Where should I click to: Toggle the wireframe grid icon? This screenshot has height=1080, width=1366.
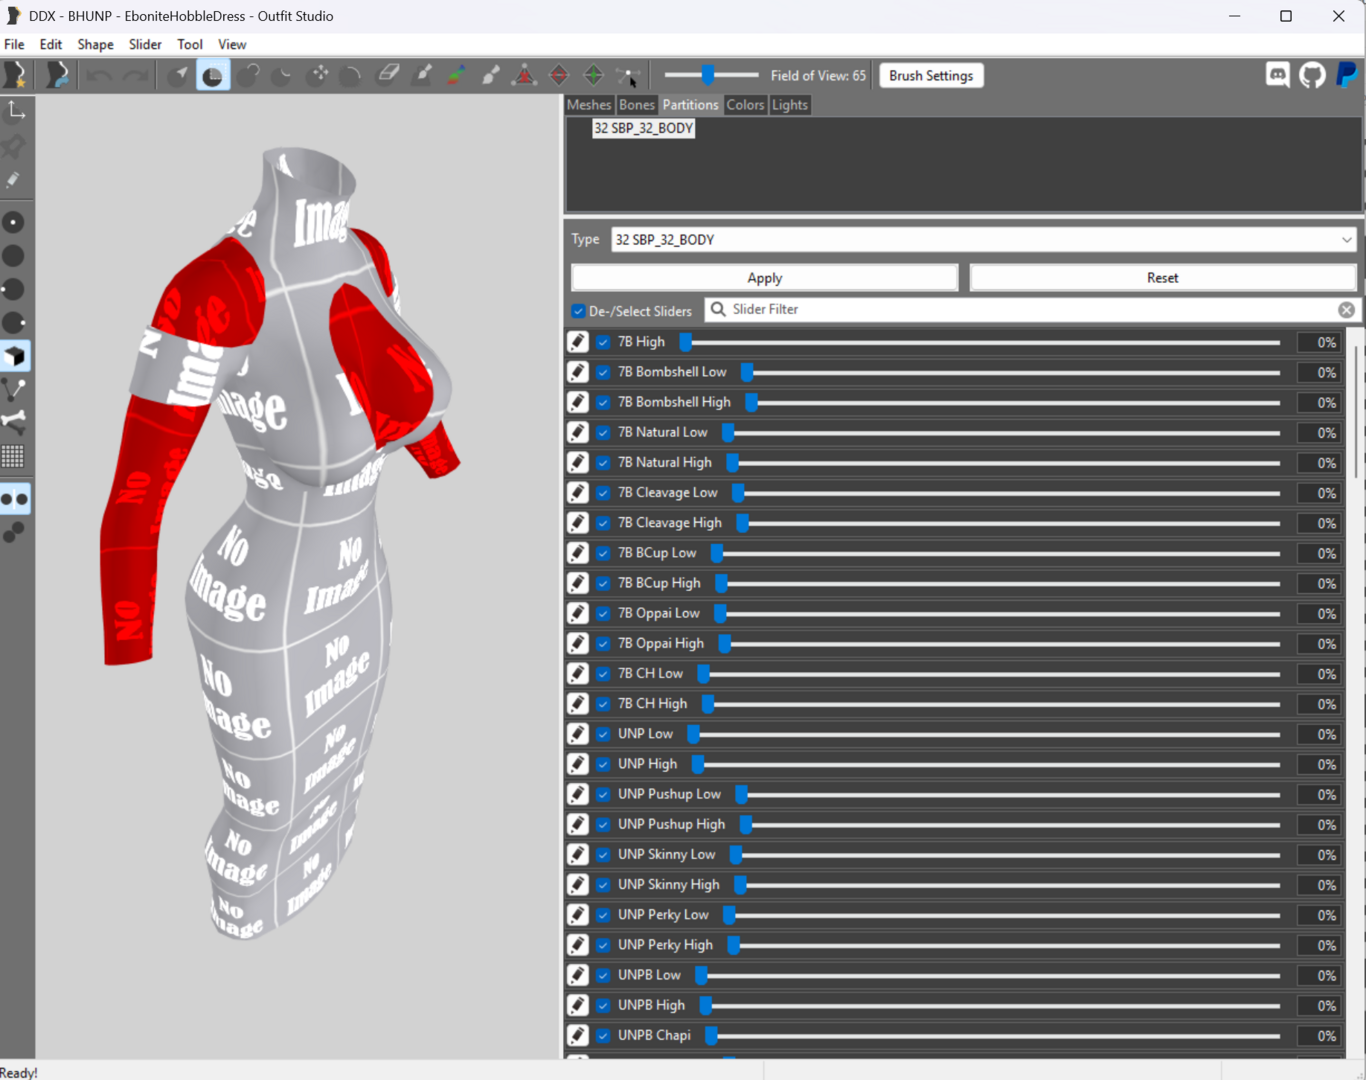coord(13,457)
